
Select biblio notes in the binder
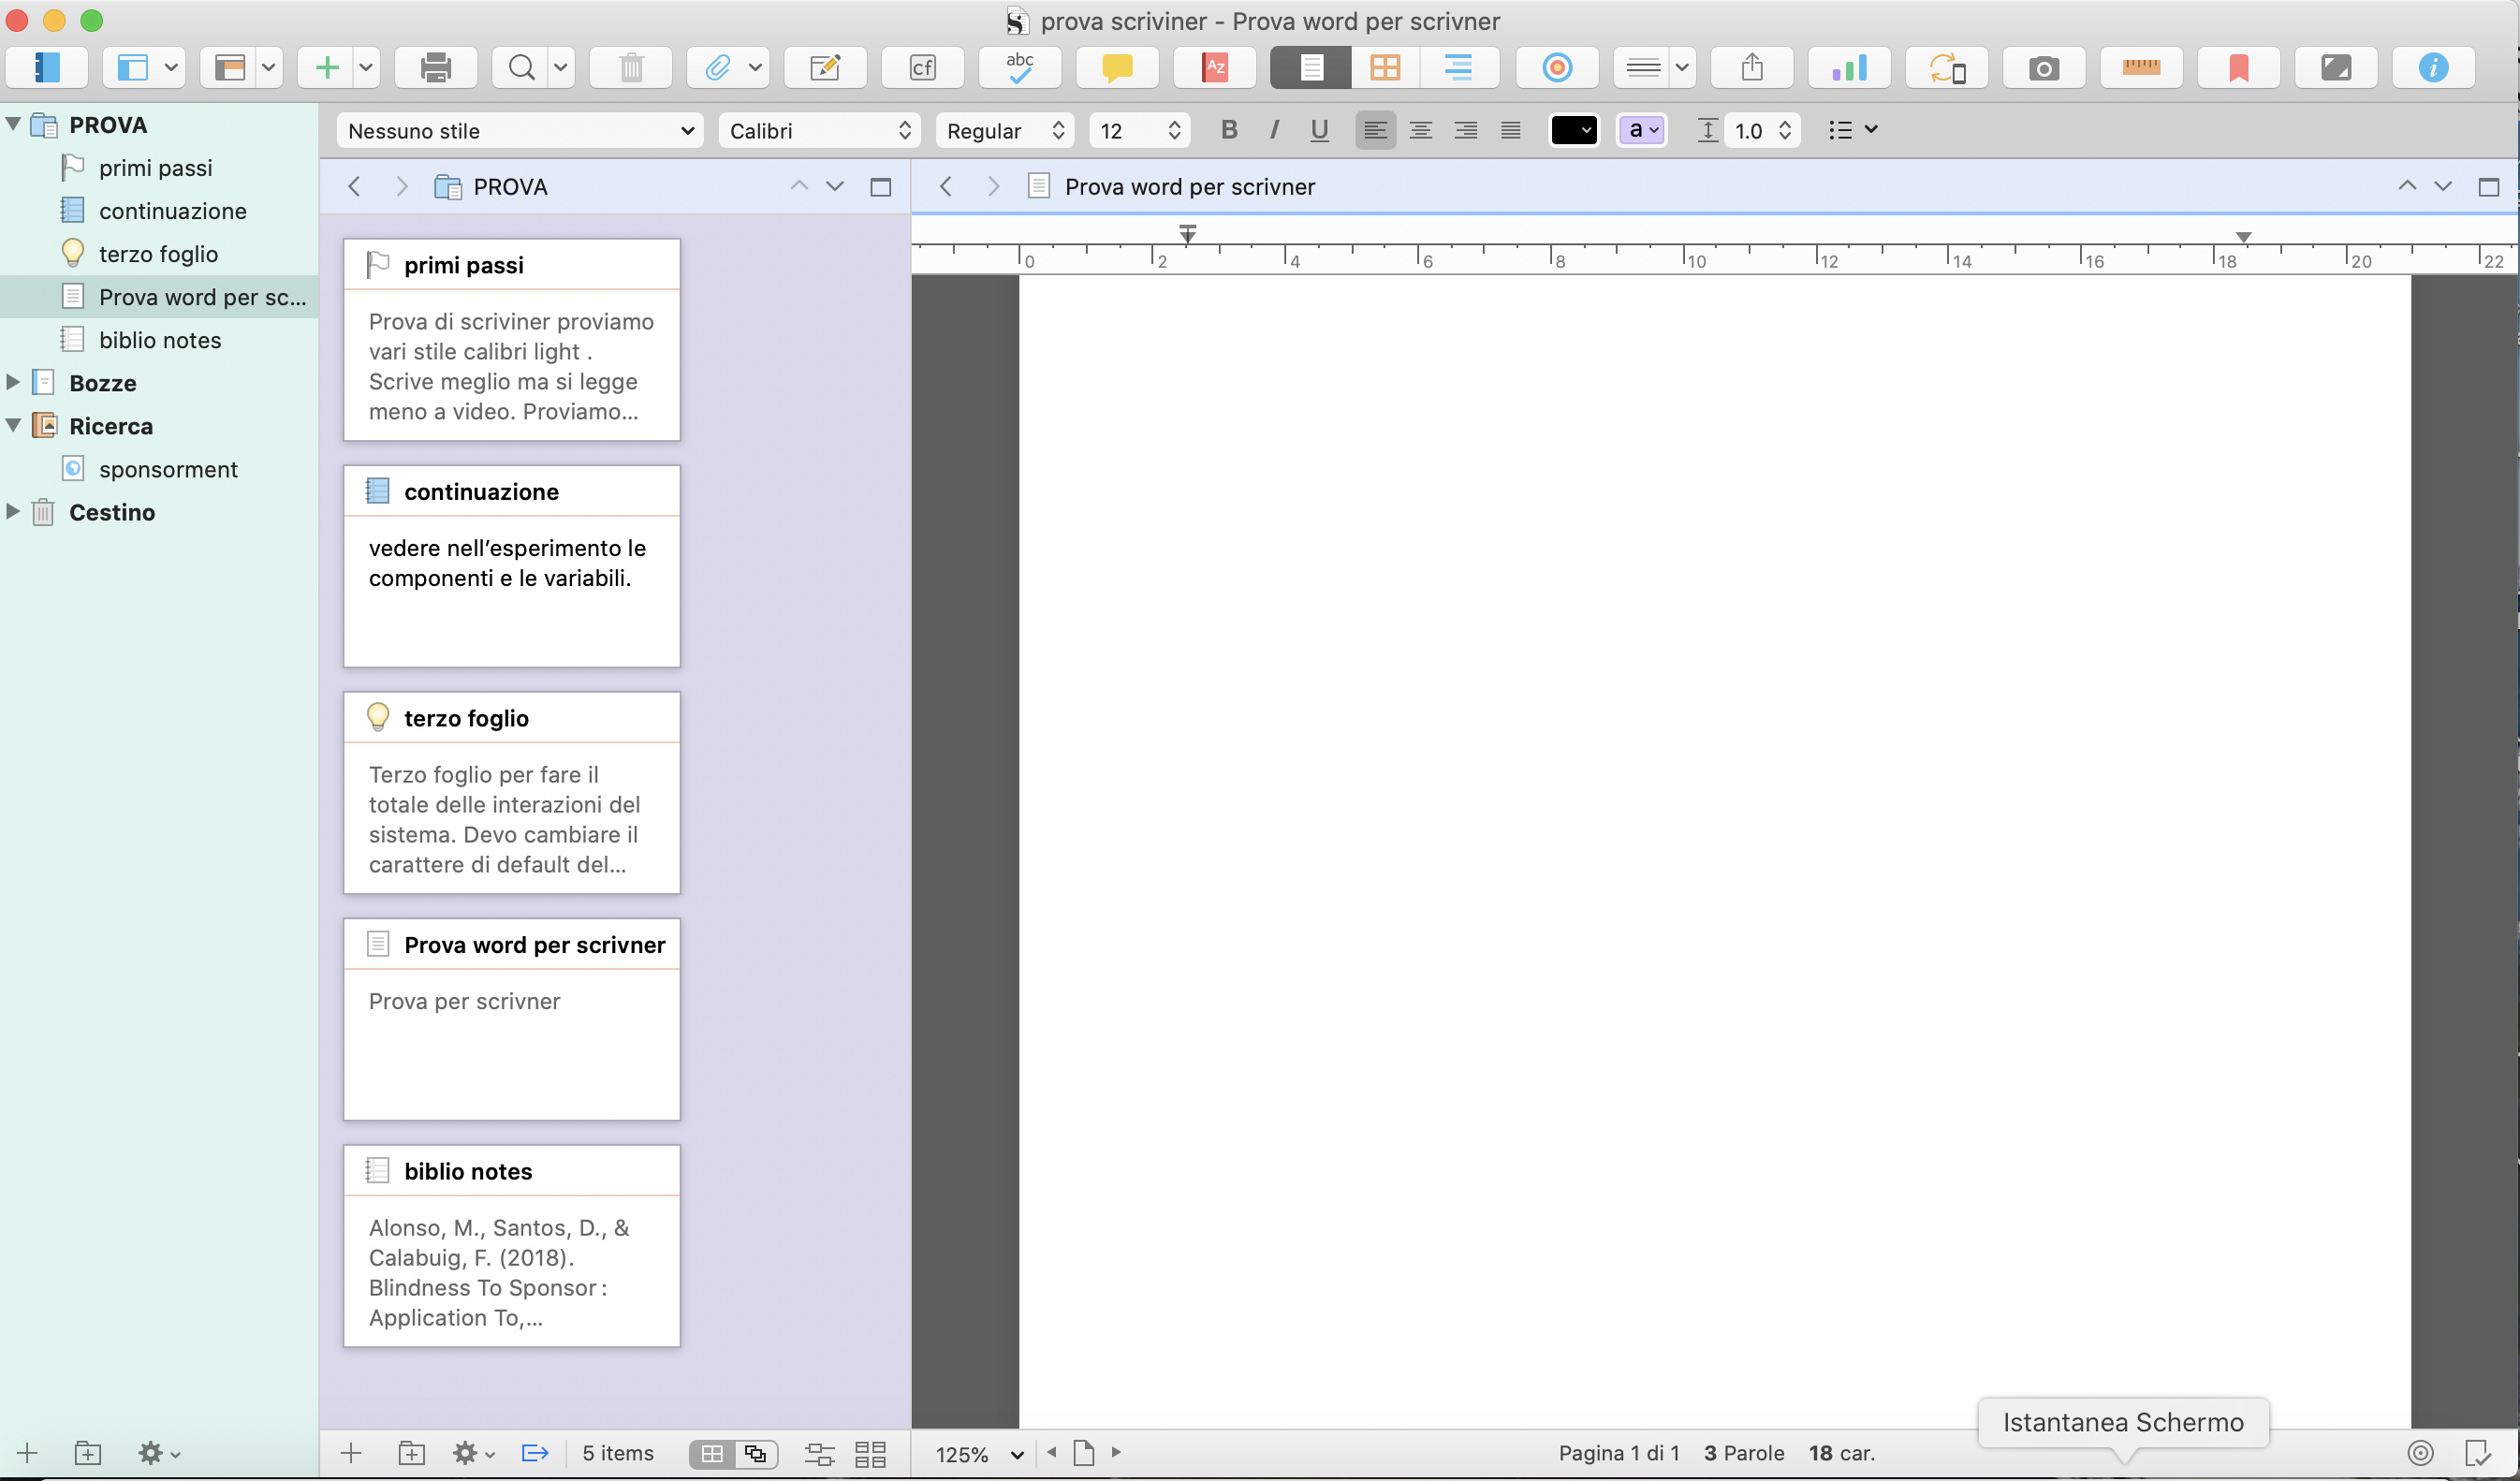pos(160,340)
